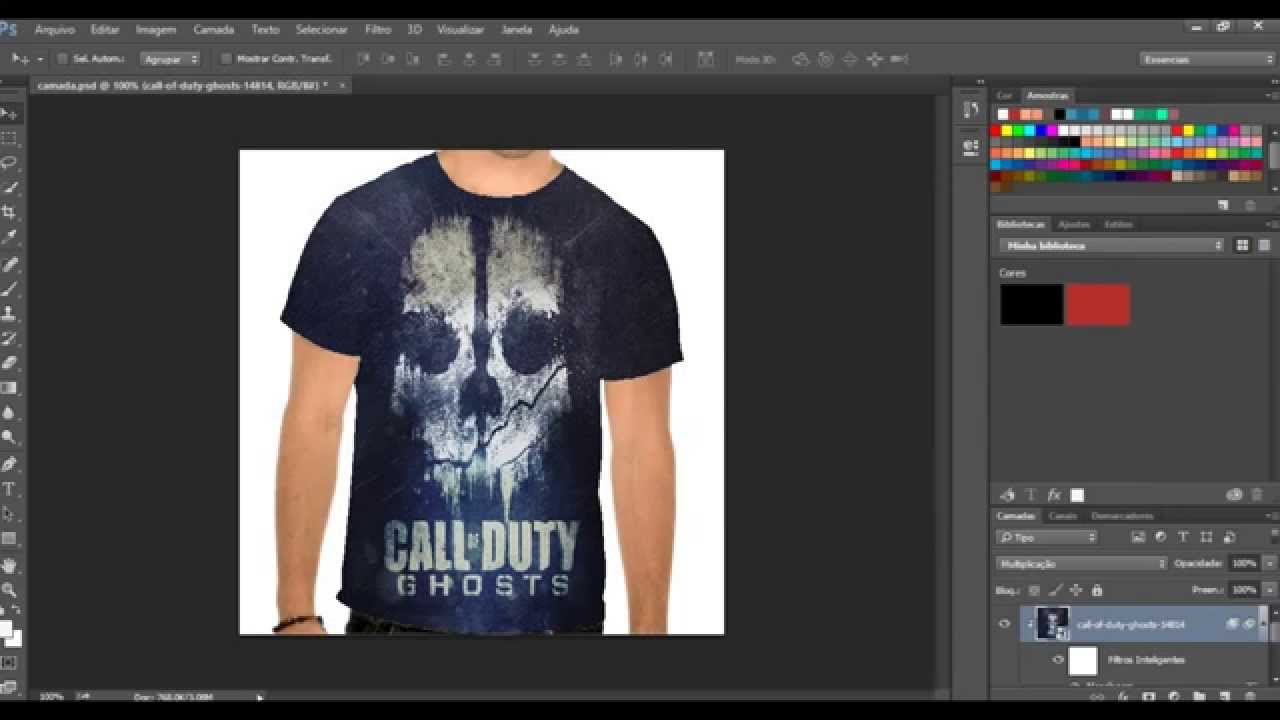This screenshot has height=720, width=1280.
Task: Select the Eyedropper tool
Action: [x=9, y=237]
